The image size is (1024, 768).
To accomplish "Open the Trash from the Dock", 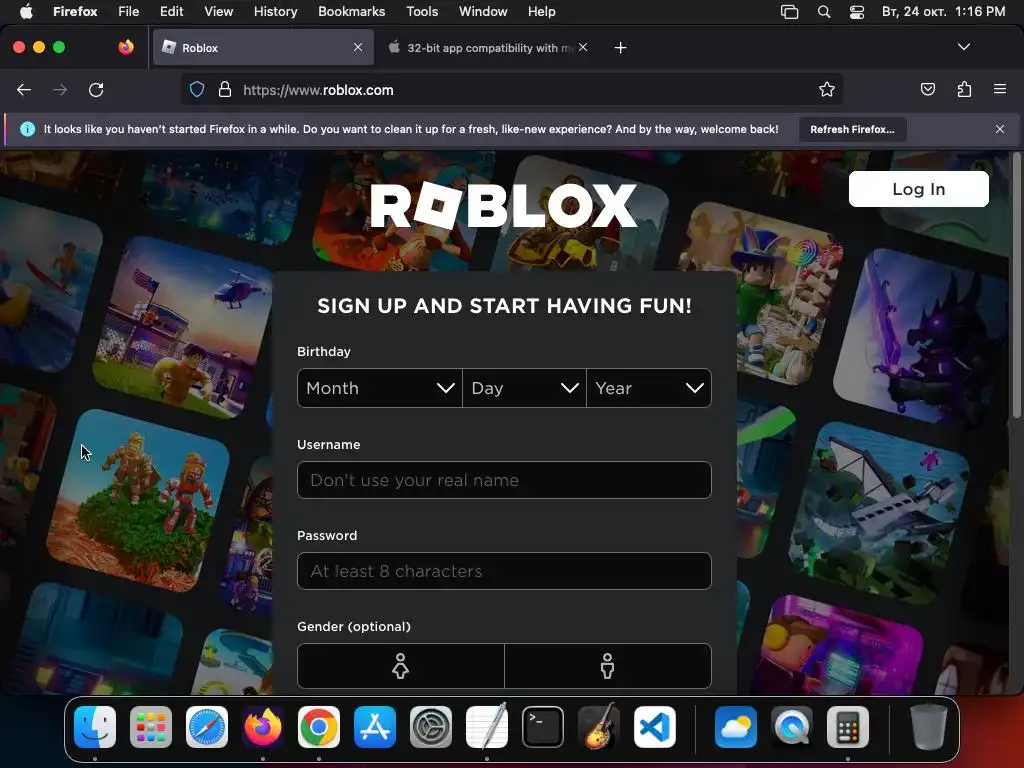I will click(929, 727).
